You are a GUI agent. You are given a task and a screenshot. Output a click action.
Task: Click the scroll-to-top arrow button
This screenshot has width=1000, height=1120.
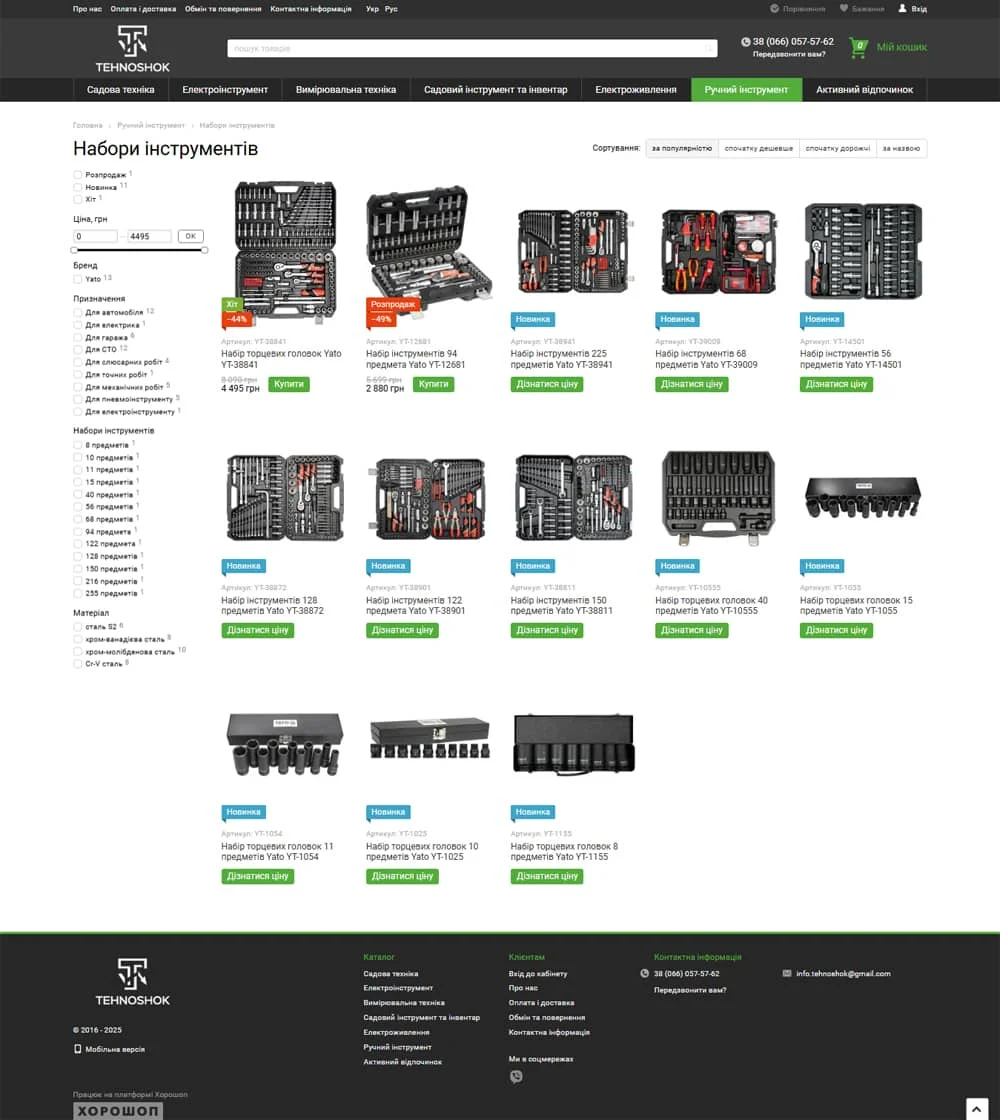[x=977, y=1108]
